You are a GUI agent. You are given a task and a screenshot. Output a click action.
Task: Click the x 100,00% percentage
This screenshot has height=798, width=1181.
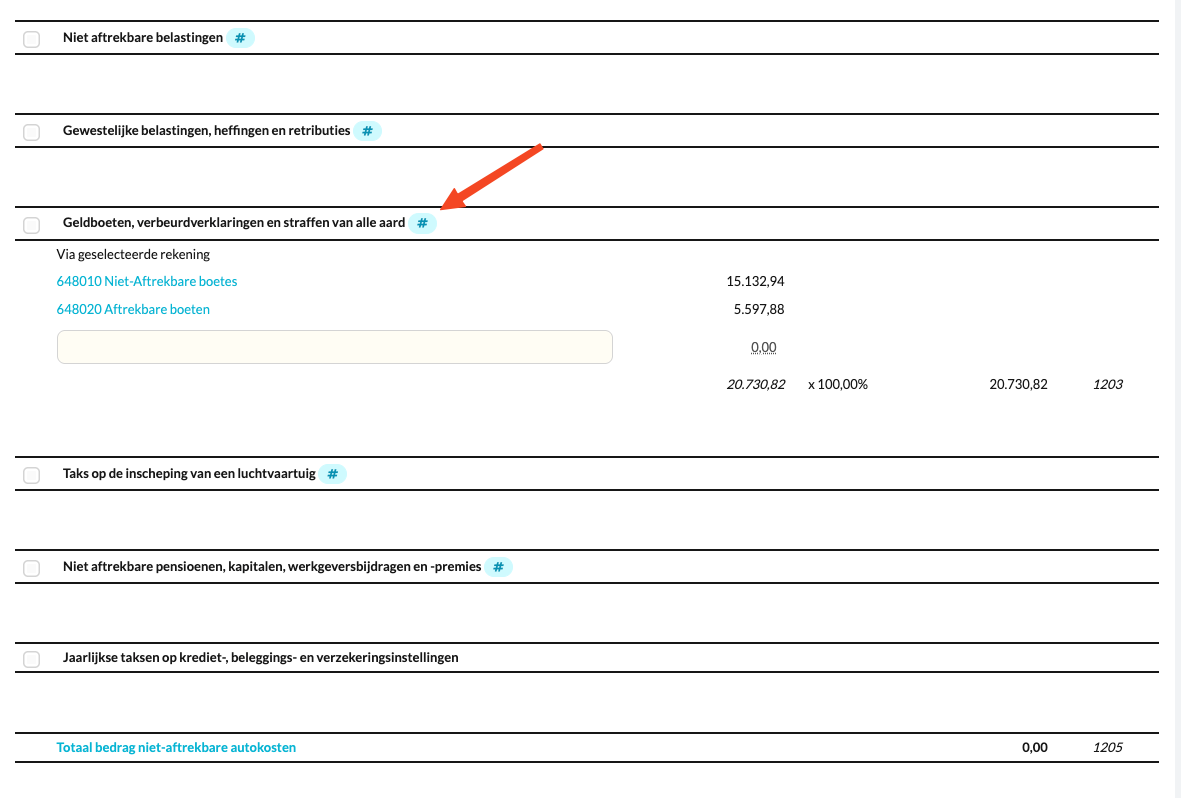[838, 384]
